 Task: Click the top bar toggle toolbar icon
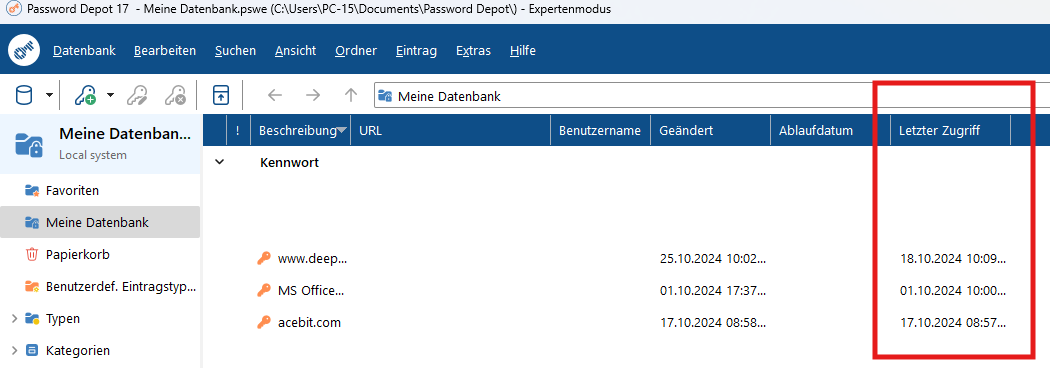[x=221, y=96]
